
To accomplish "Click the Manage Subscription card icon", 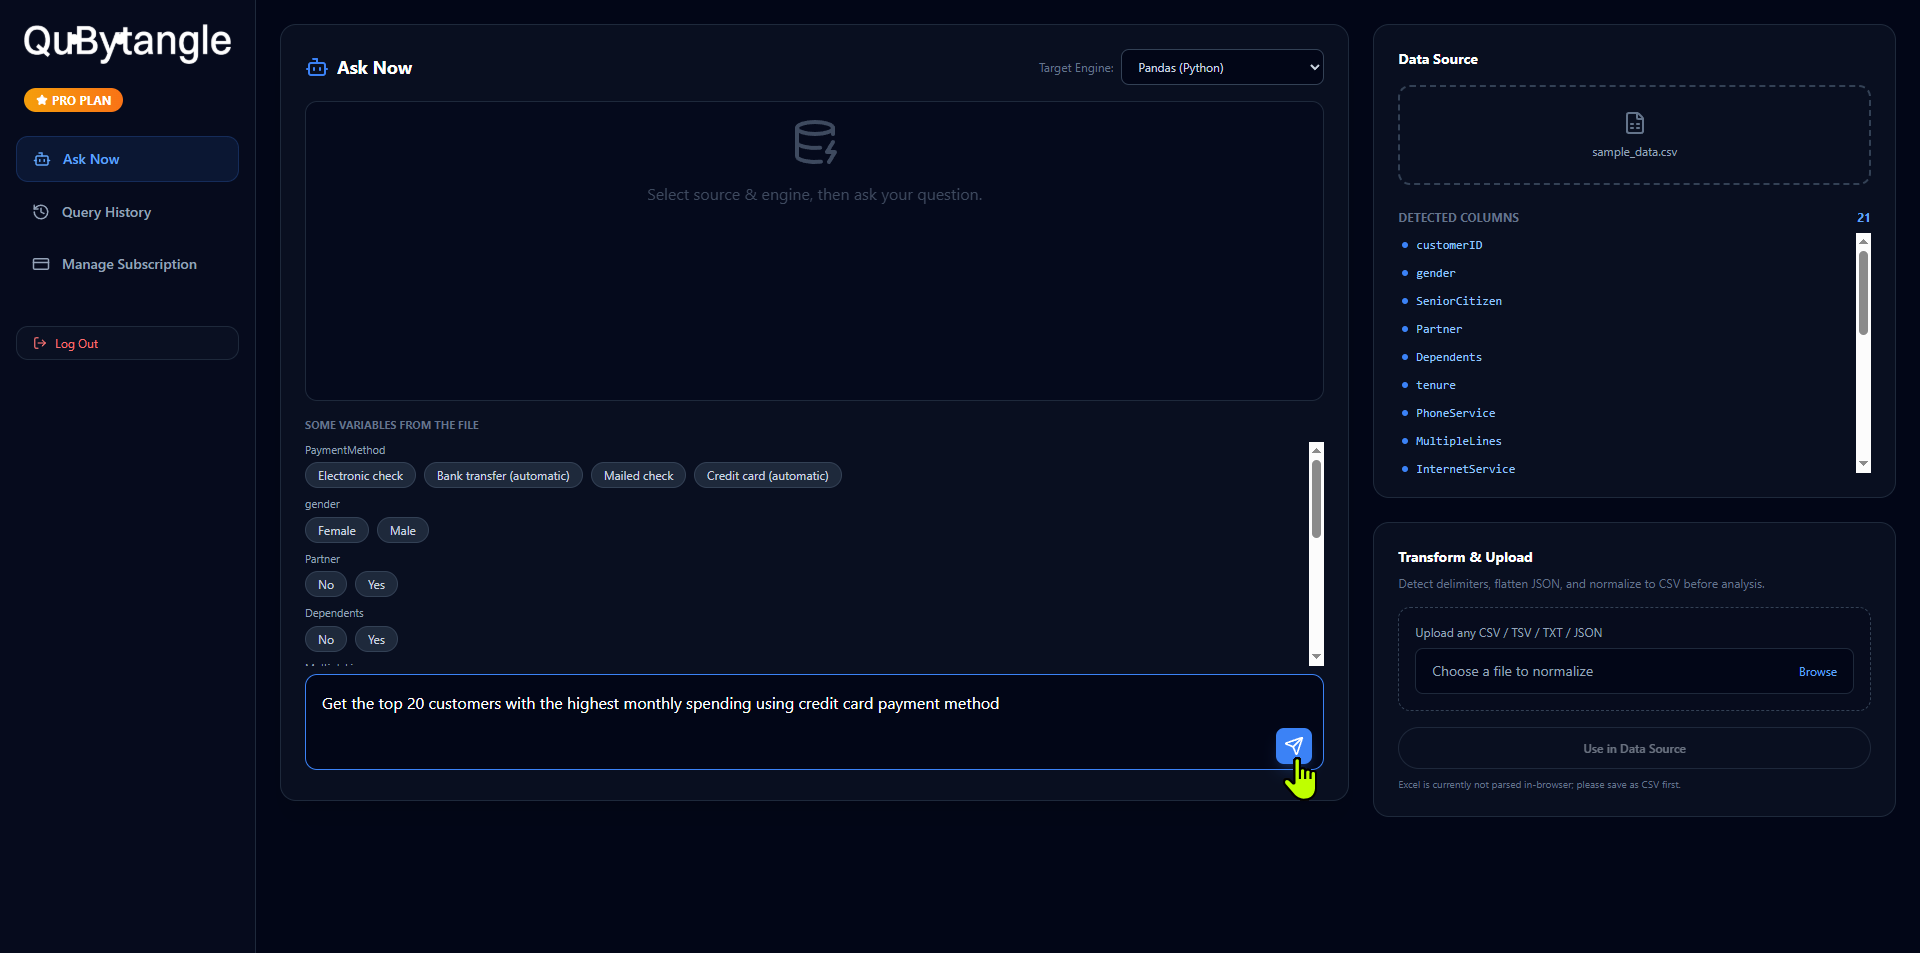I will [x=41, y=264].
